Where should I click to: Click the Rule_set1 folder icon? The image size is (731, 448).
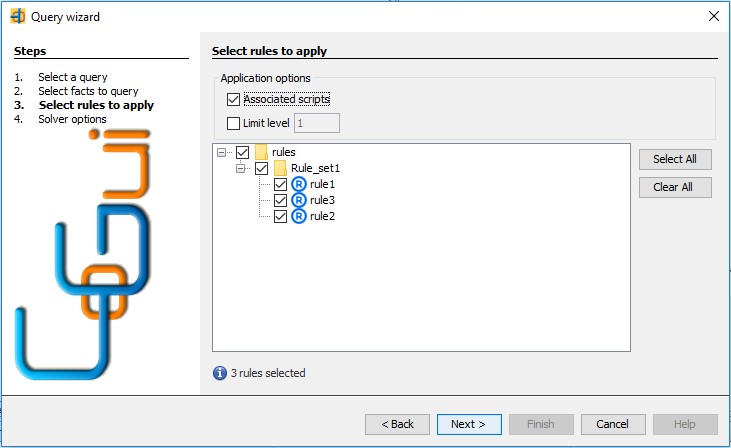[280, 168]
